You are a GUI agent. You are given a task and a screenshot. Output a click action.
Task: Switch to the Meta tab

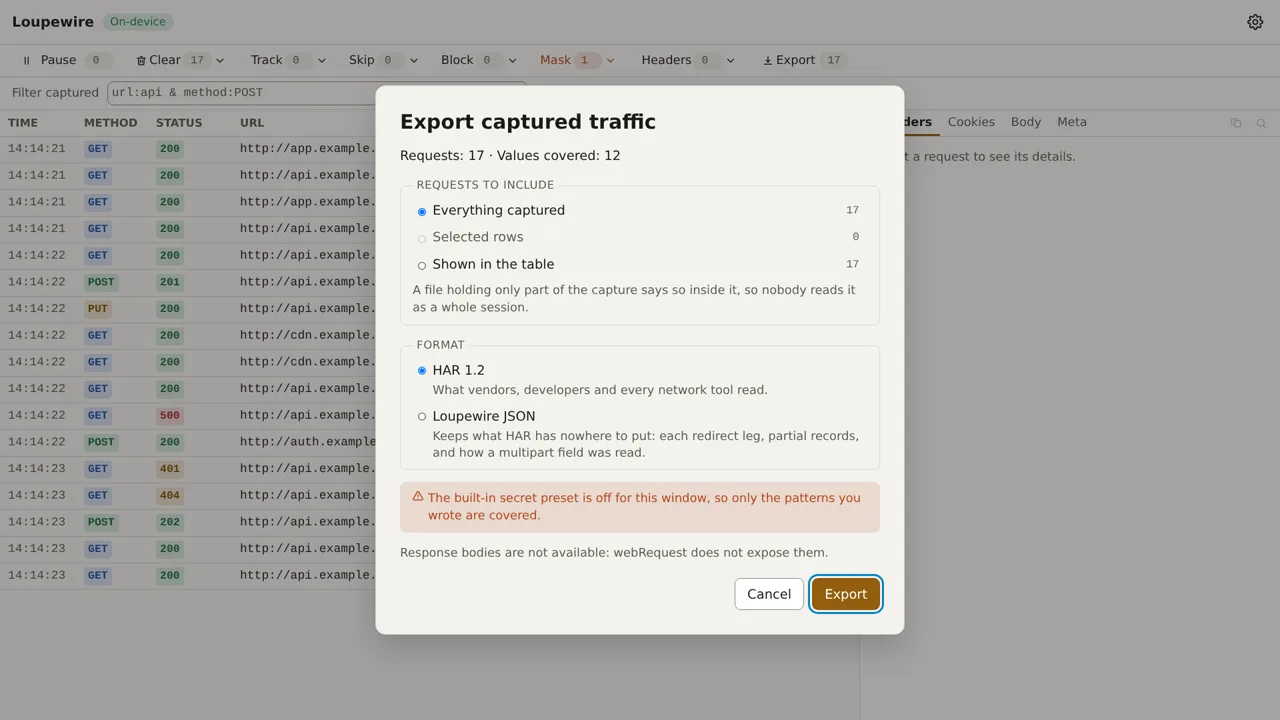click(1072, 122)
